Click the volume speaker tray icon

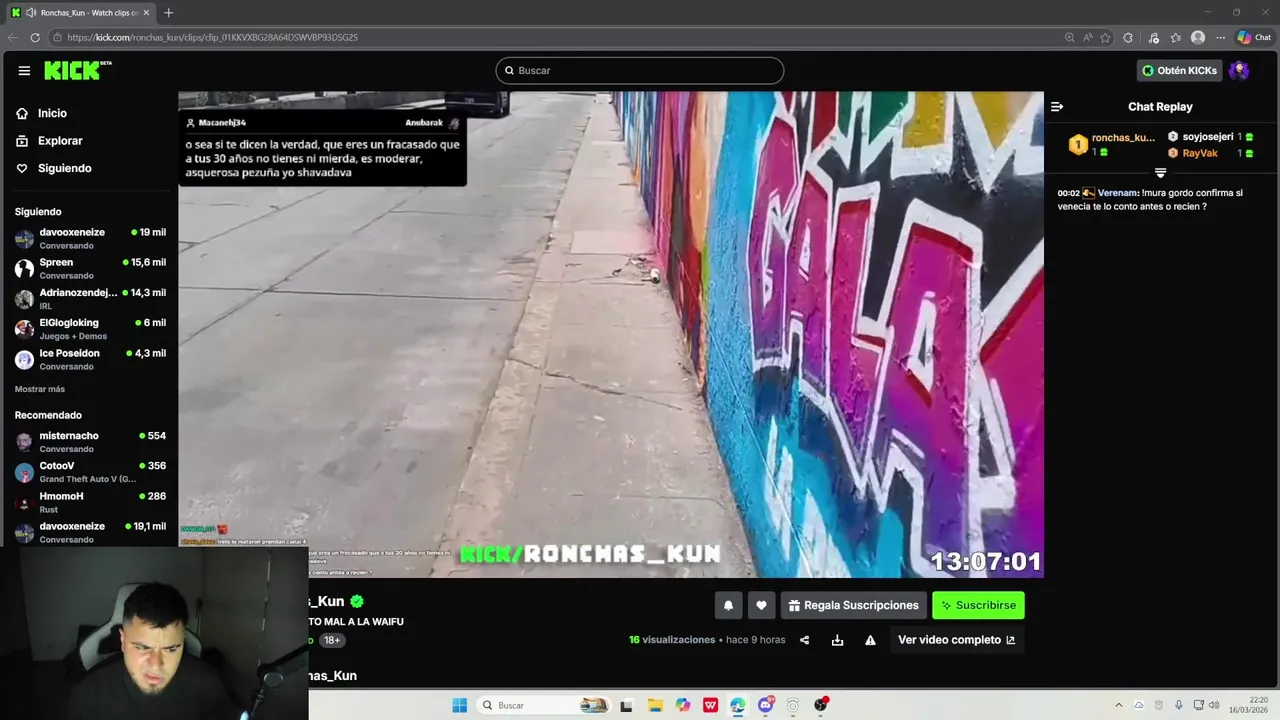point(1214,705)
